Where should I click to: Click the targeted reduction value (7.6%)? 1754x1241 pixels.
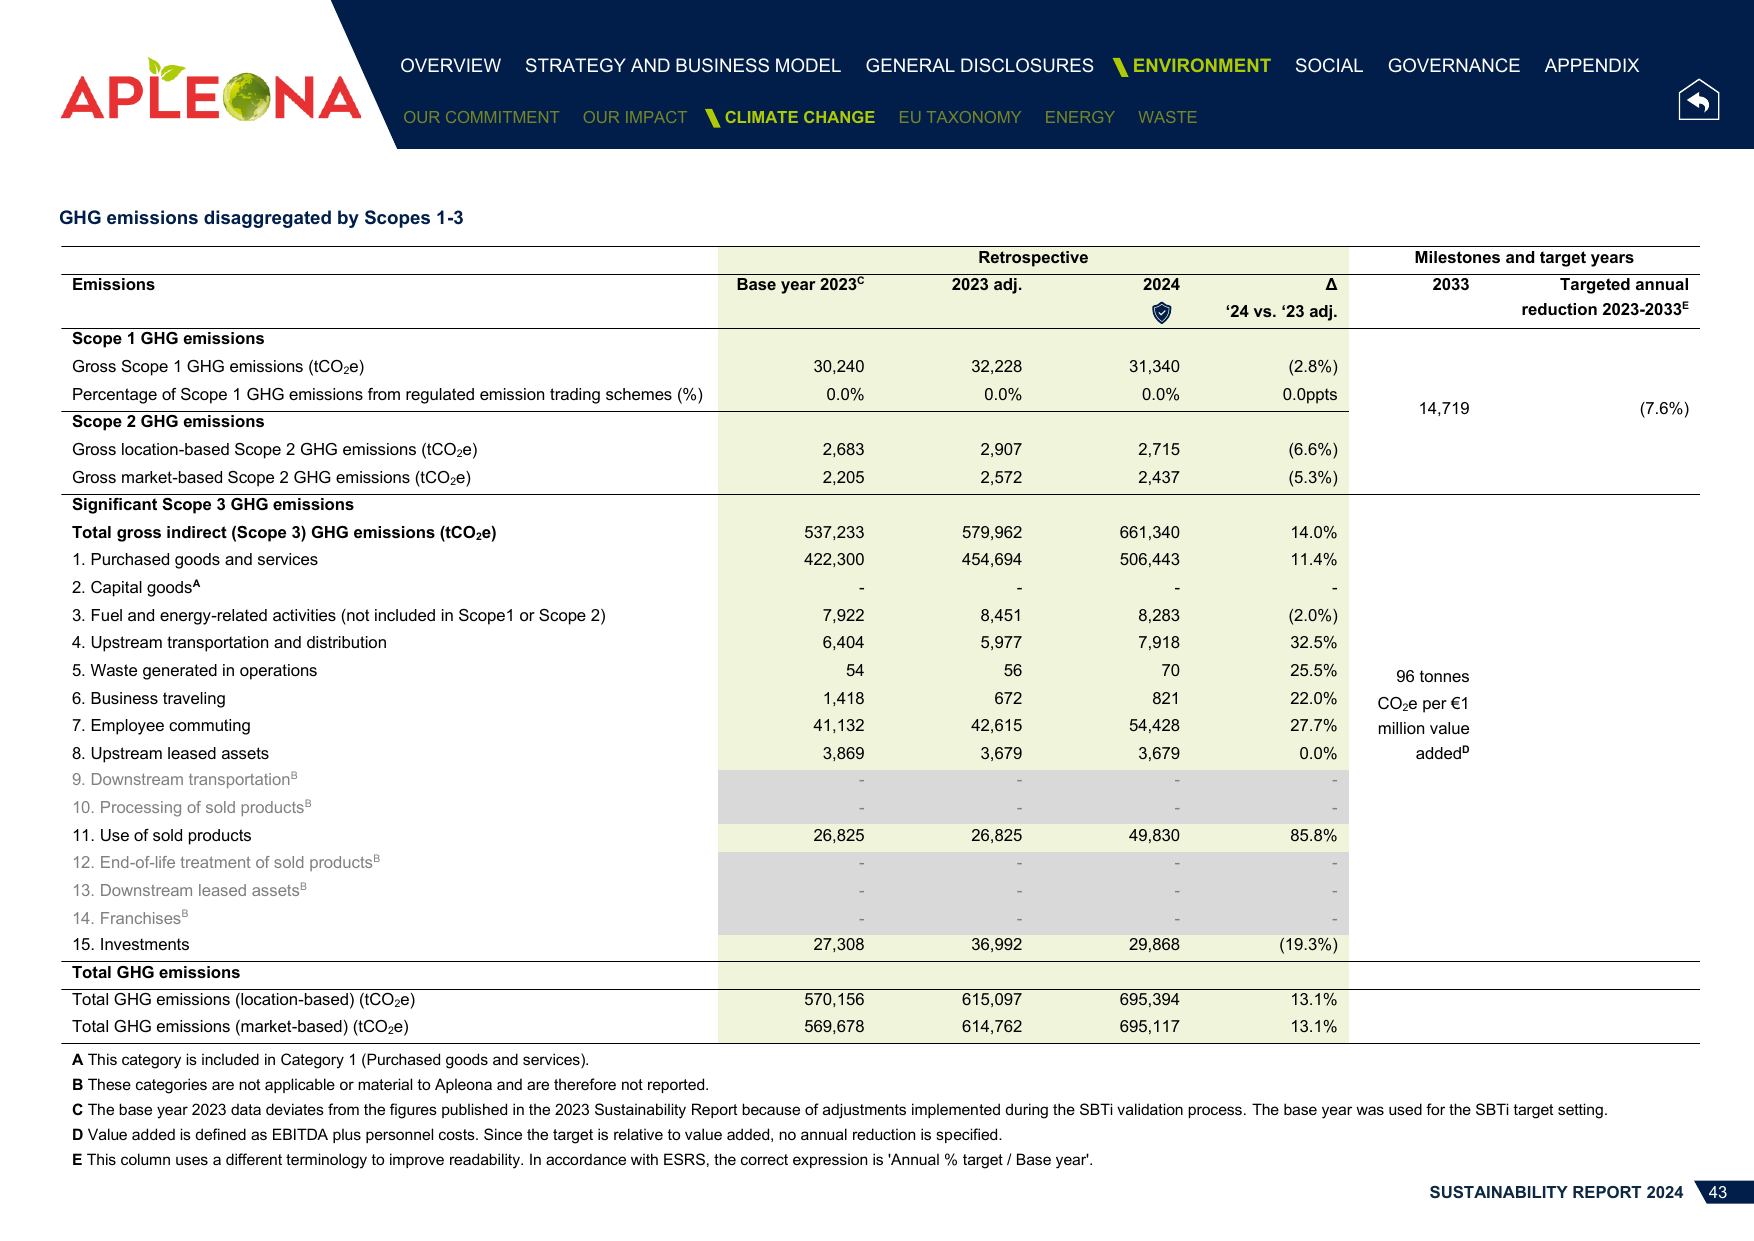pos(1664,408)
